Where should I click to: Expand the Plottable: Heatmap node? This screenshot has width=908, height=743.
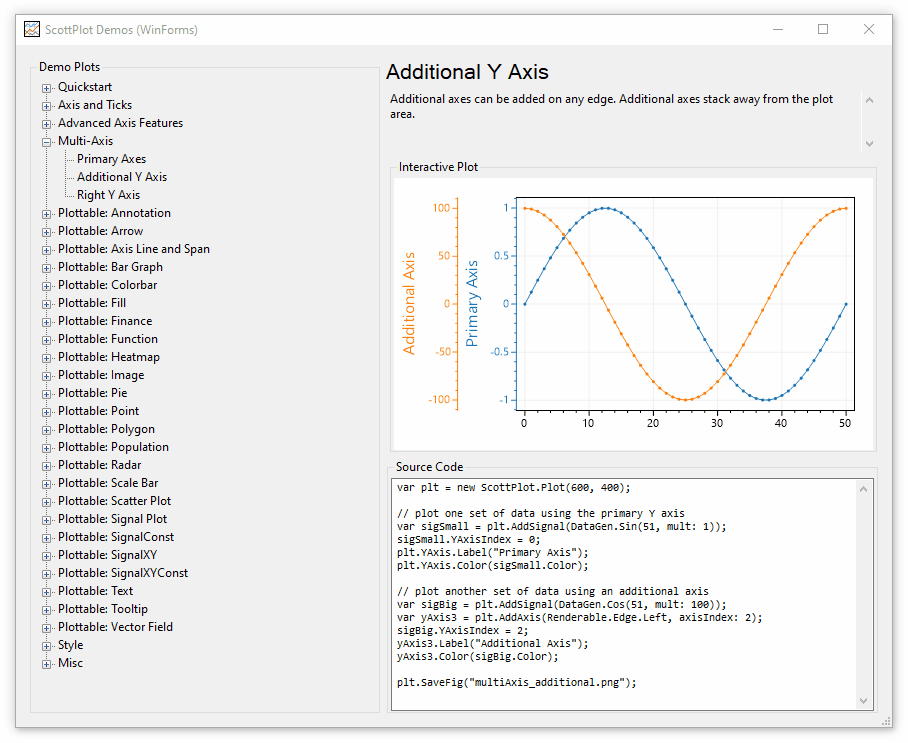click(46, 358)
